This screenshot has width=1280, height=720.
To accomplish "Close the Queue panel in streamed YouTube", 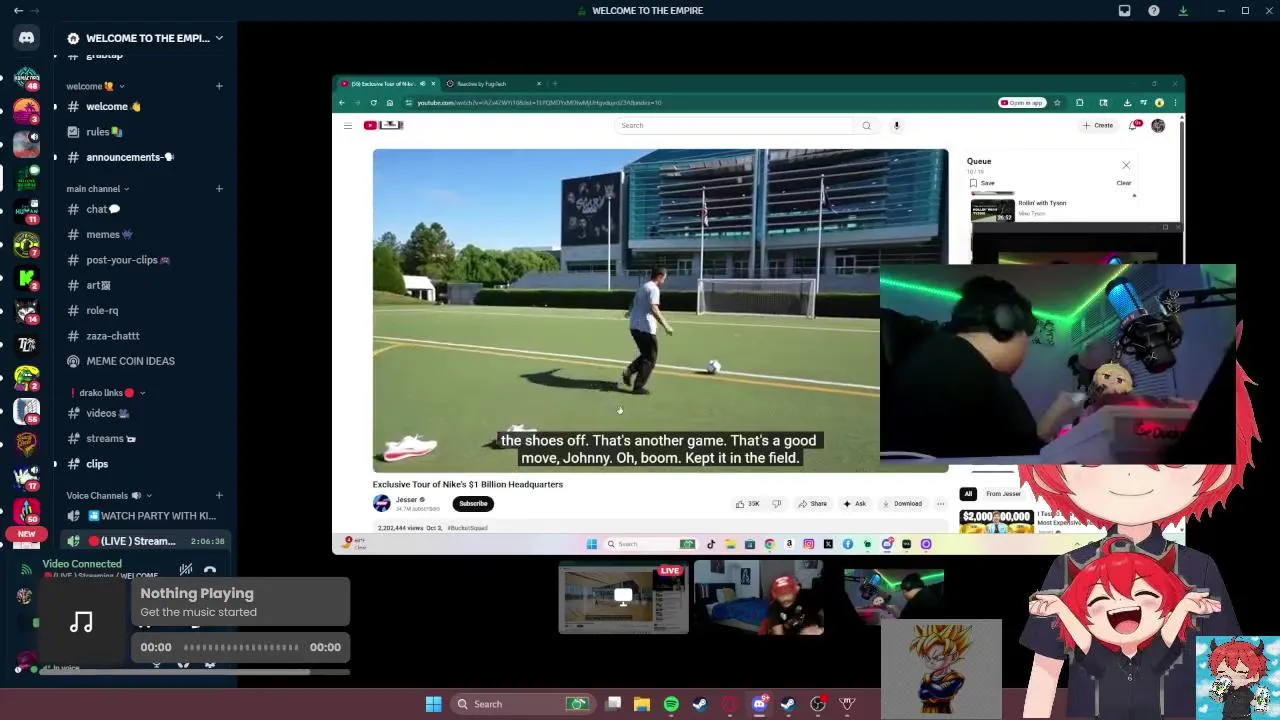I will tap(1126, 166).
